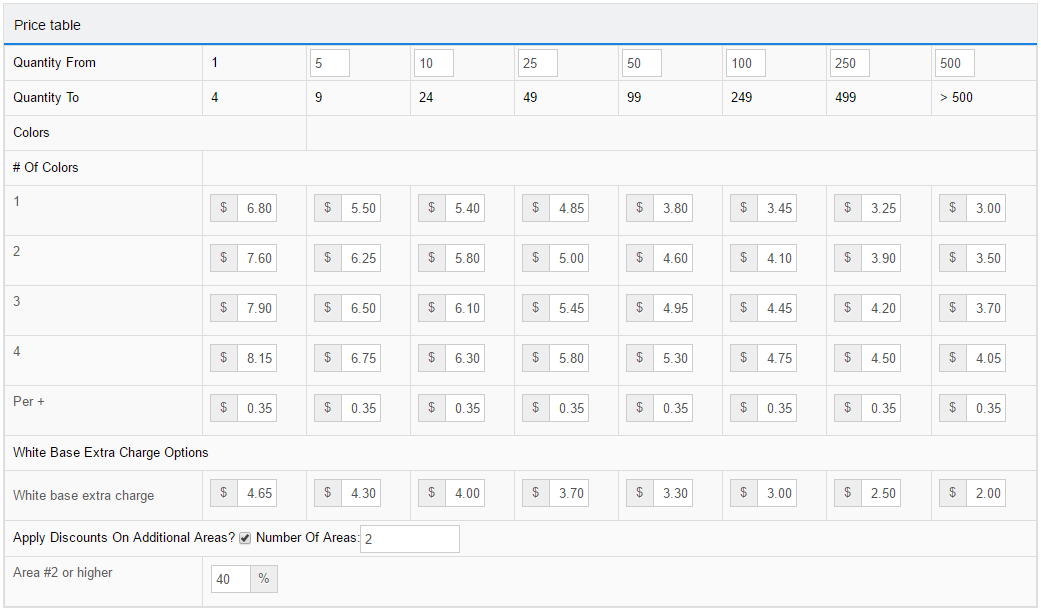The width and height of the screenshot is (1041, 614).
Task: Toggle the Apply Discounts On Additional Areas checkbox
Action: pyautogui.click(x=245, y=539)
